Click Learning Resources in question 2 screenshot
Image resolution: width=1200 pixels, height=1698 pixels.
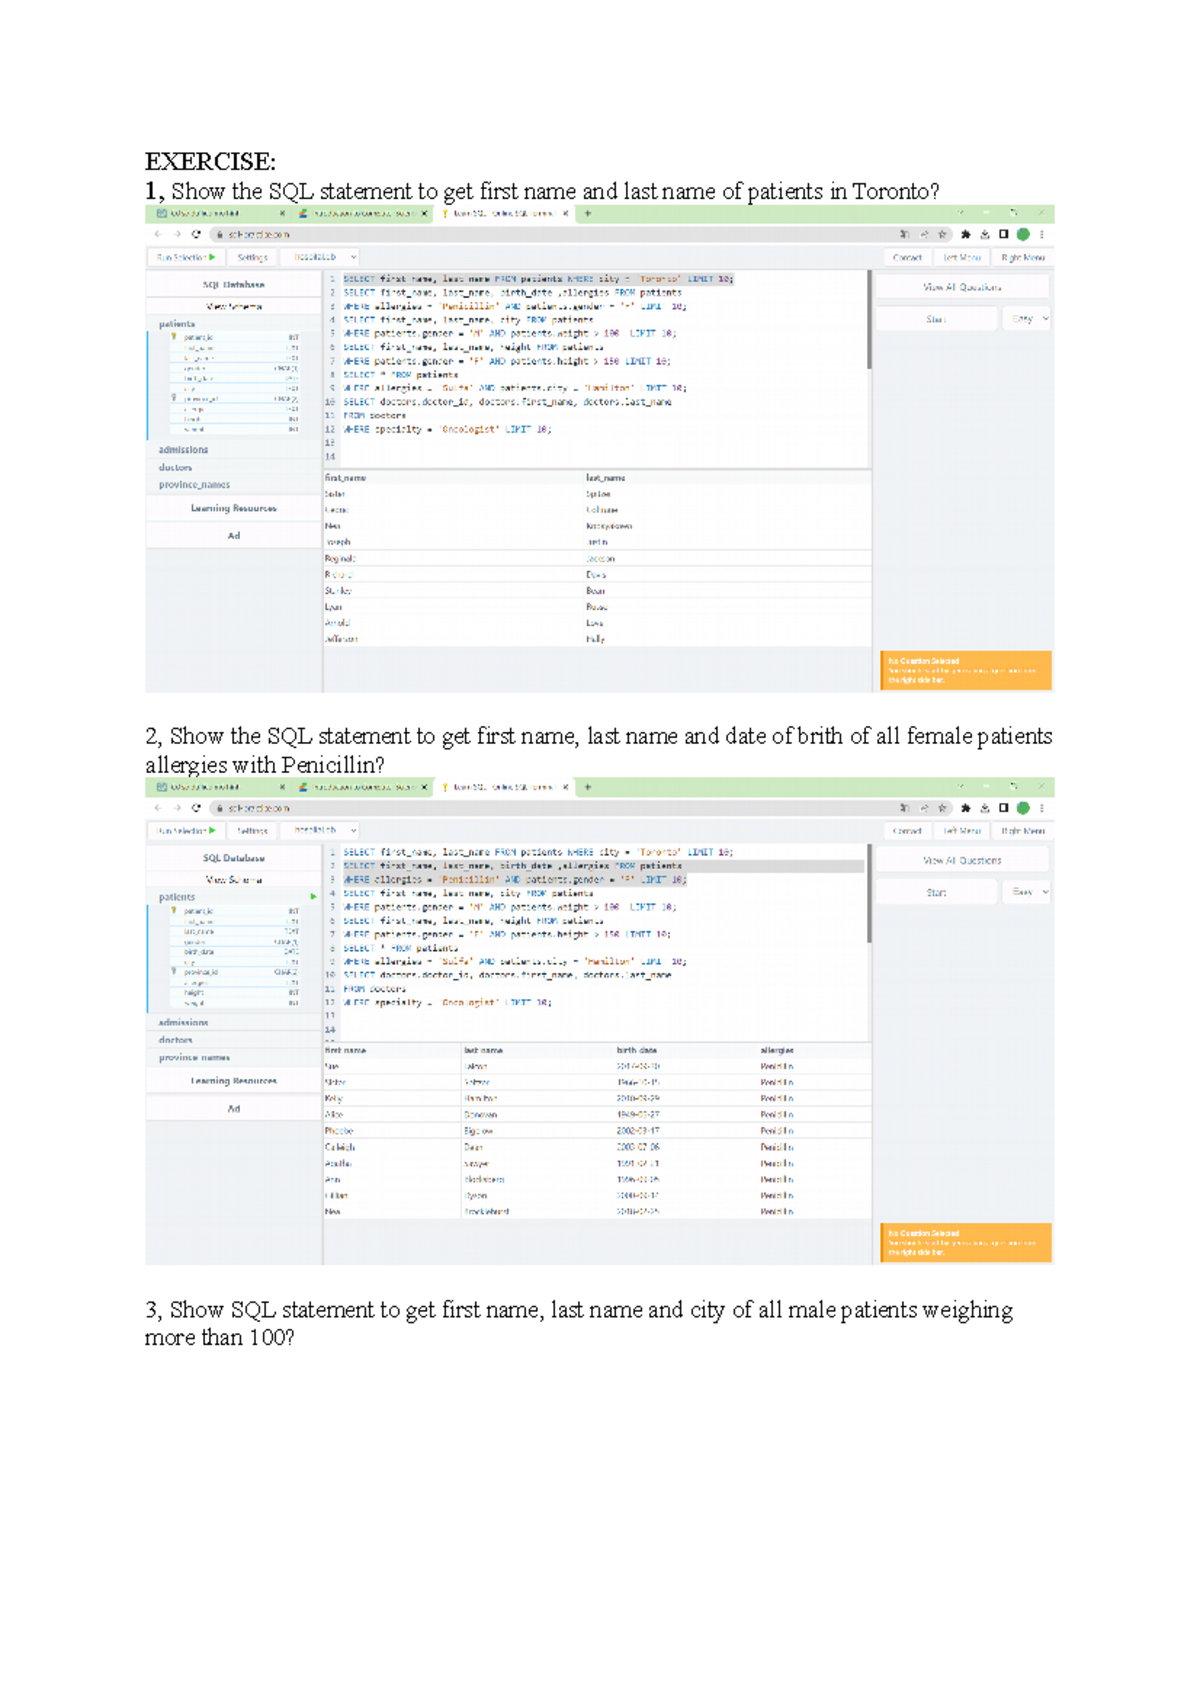(233, 1081)
